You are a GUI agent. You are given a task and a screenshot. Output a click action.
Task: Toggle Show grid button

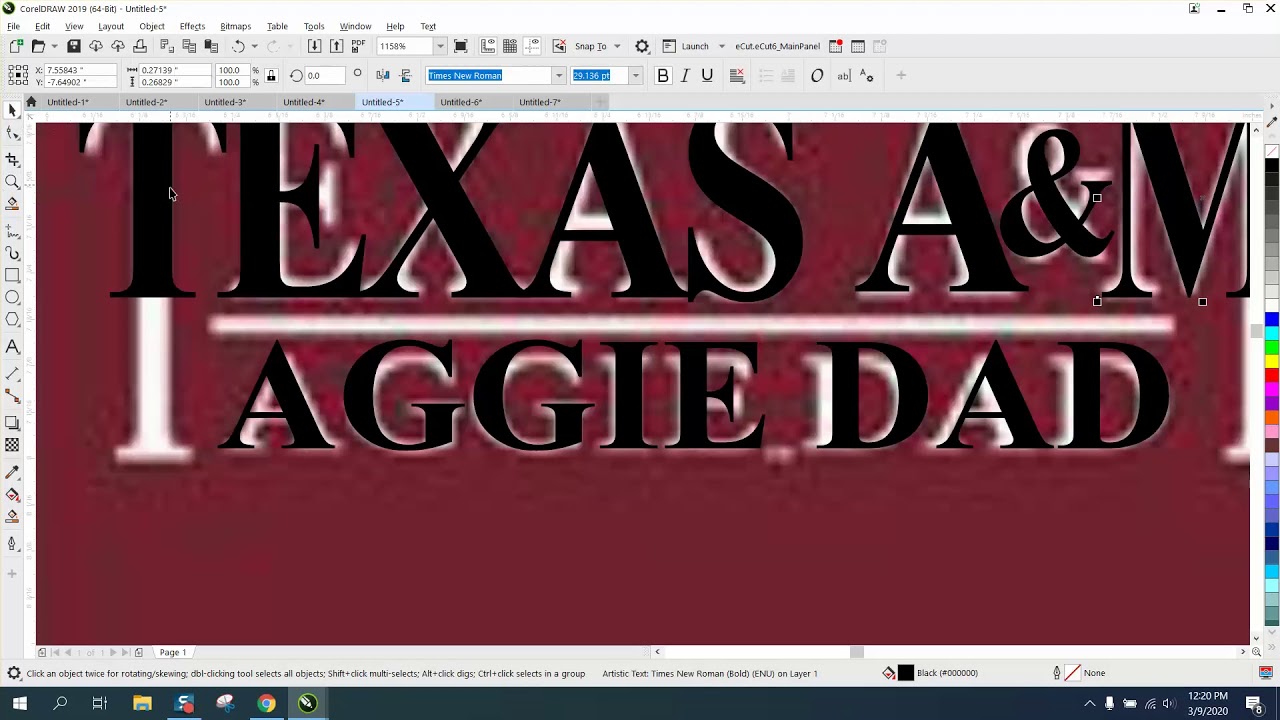[x=510, y=46]
